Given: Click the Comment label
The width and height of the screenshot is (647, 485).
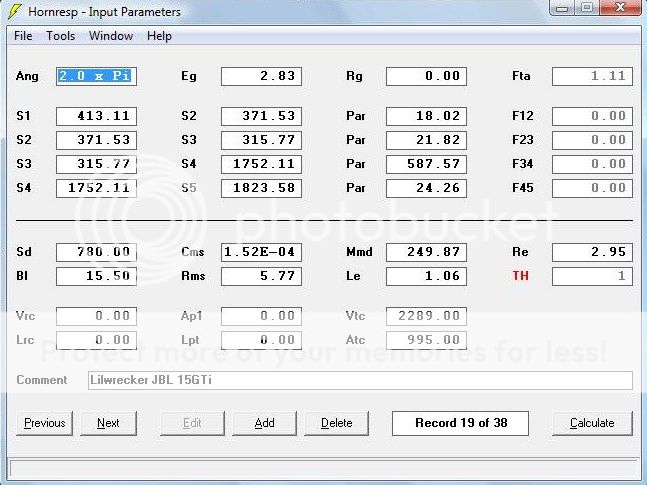Looking at the screenshot, I should (x=42, y=380).
